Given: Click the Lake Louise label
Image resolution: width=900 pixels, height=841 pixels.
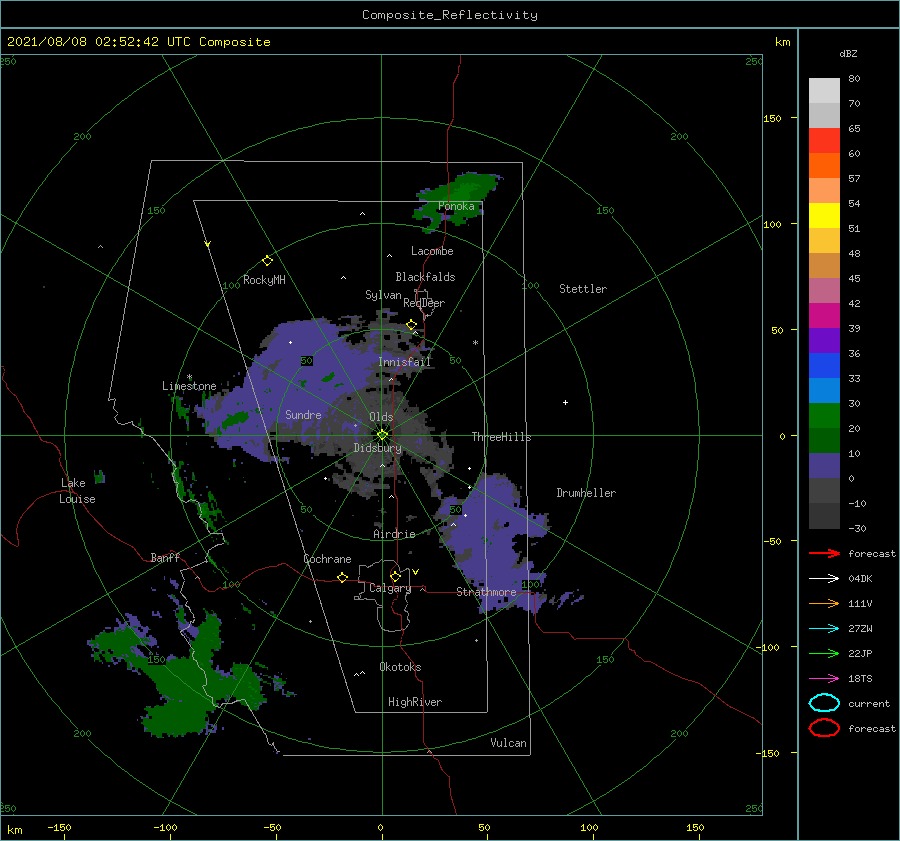Looking at the screenshot, I should click(77, 491).
